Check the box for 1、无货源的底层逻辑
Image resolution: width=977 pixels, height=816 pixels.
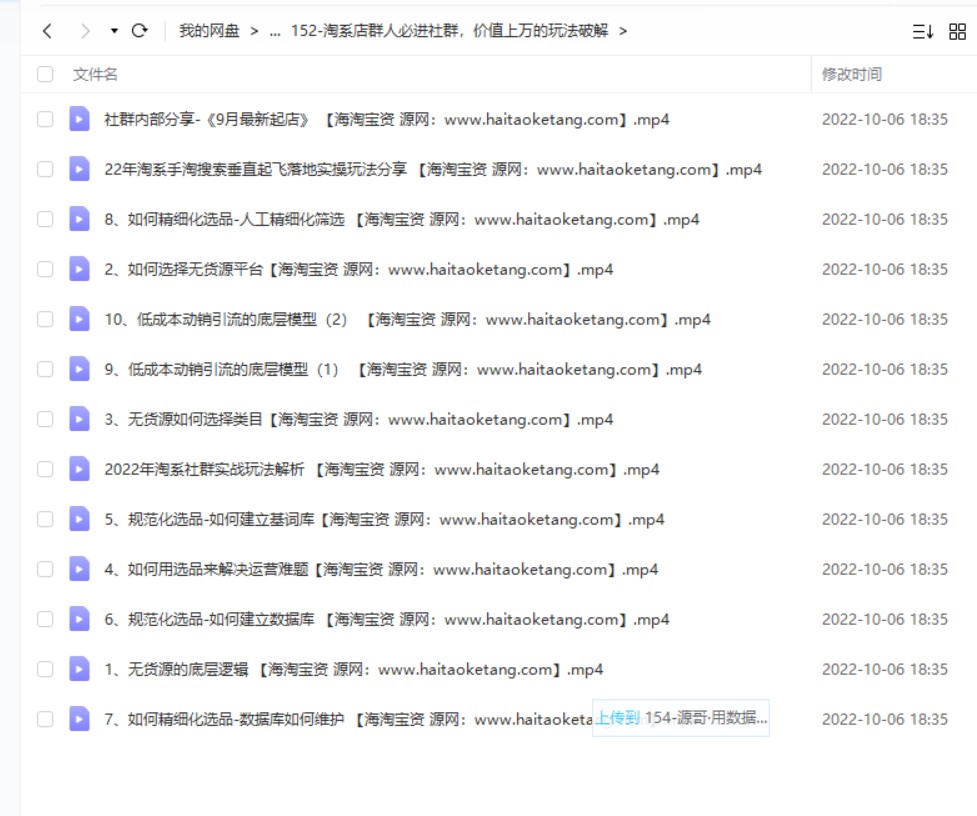(45, 669)
